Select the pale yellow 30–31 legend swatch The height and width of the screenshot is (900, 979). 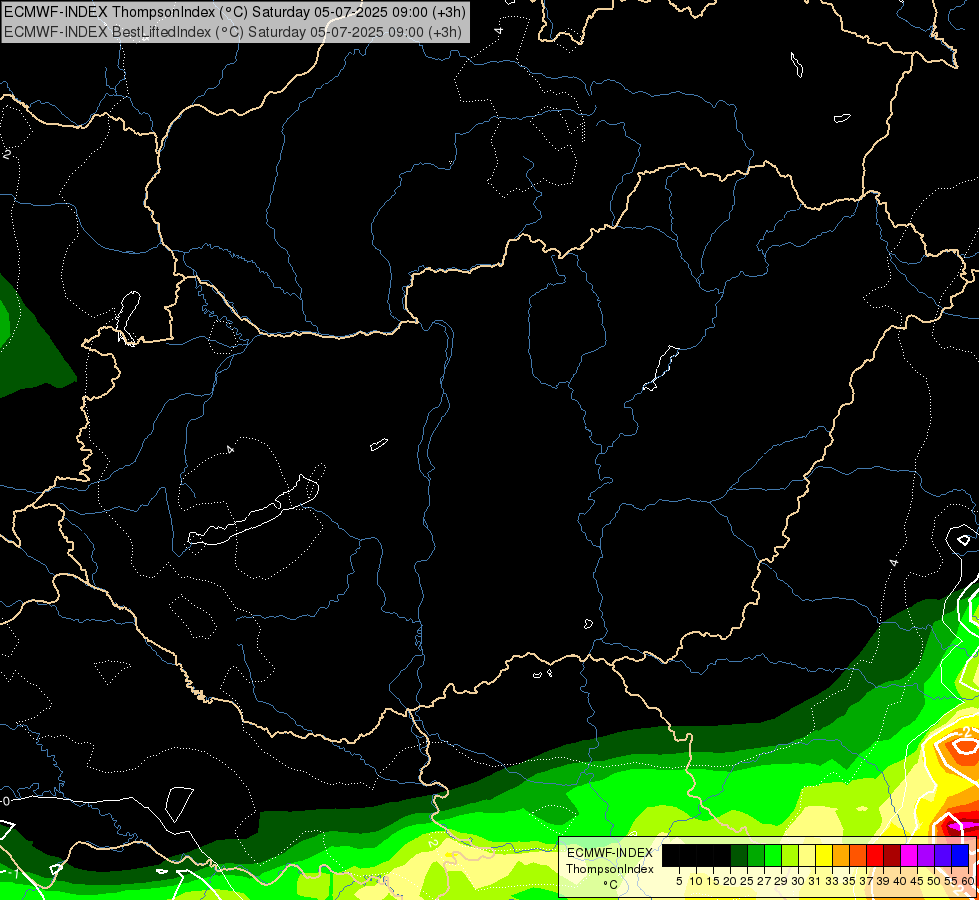[807, 855]
